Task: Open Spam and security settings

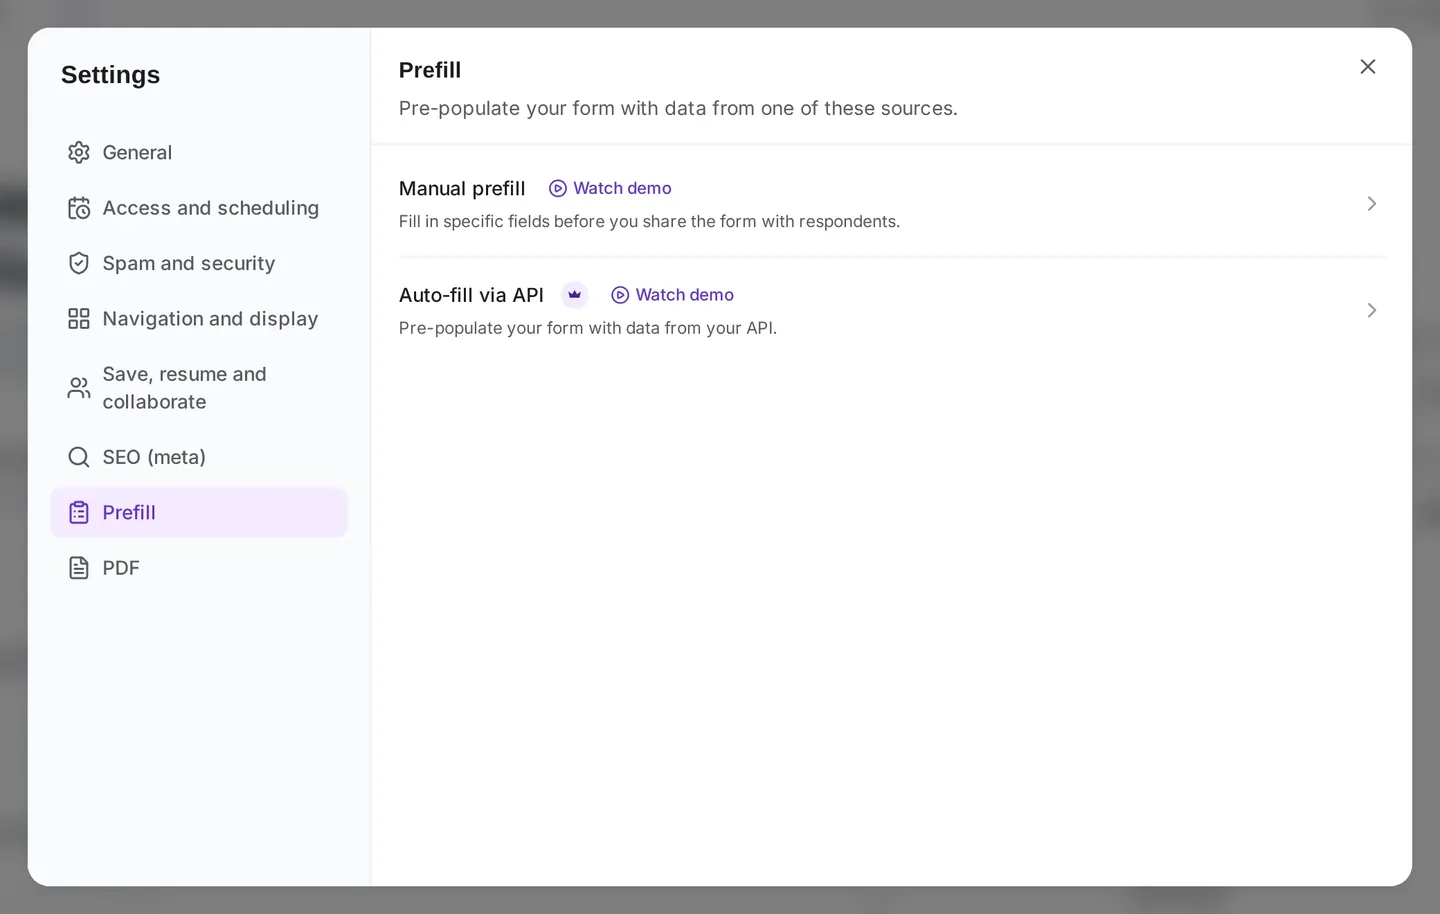Action: coord(199,263)
